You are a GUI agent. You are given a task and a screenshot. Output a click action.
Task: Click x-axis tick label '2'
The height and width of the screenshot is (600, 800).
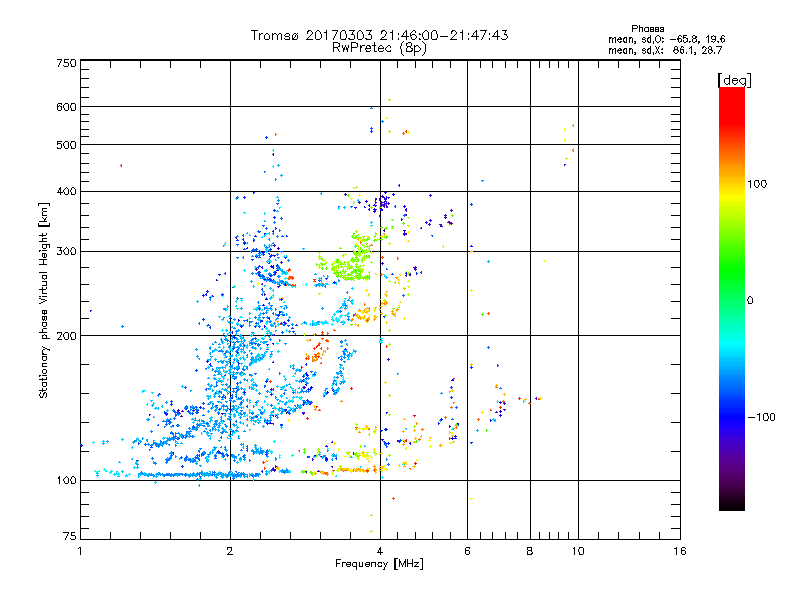pyautogui.click(x=230, y=551)
